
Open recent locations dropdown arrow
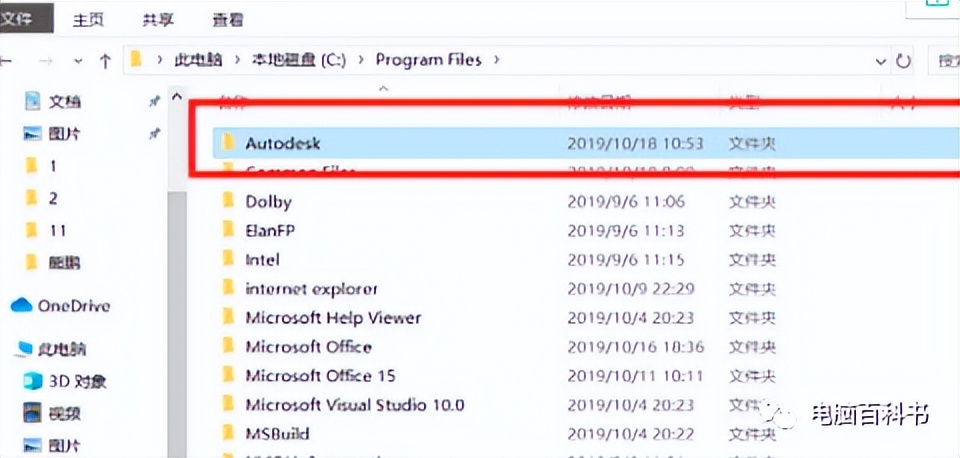[77, 61]
